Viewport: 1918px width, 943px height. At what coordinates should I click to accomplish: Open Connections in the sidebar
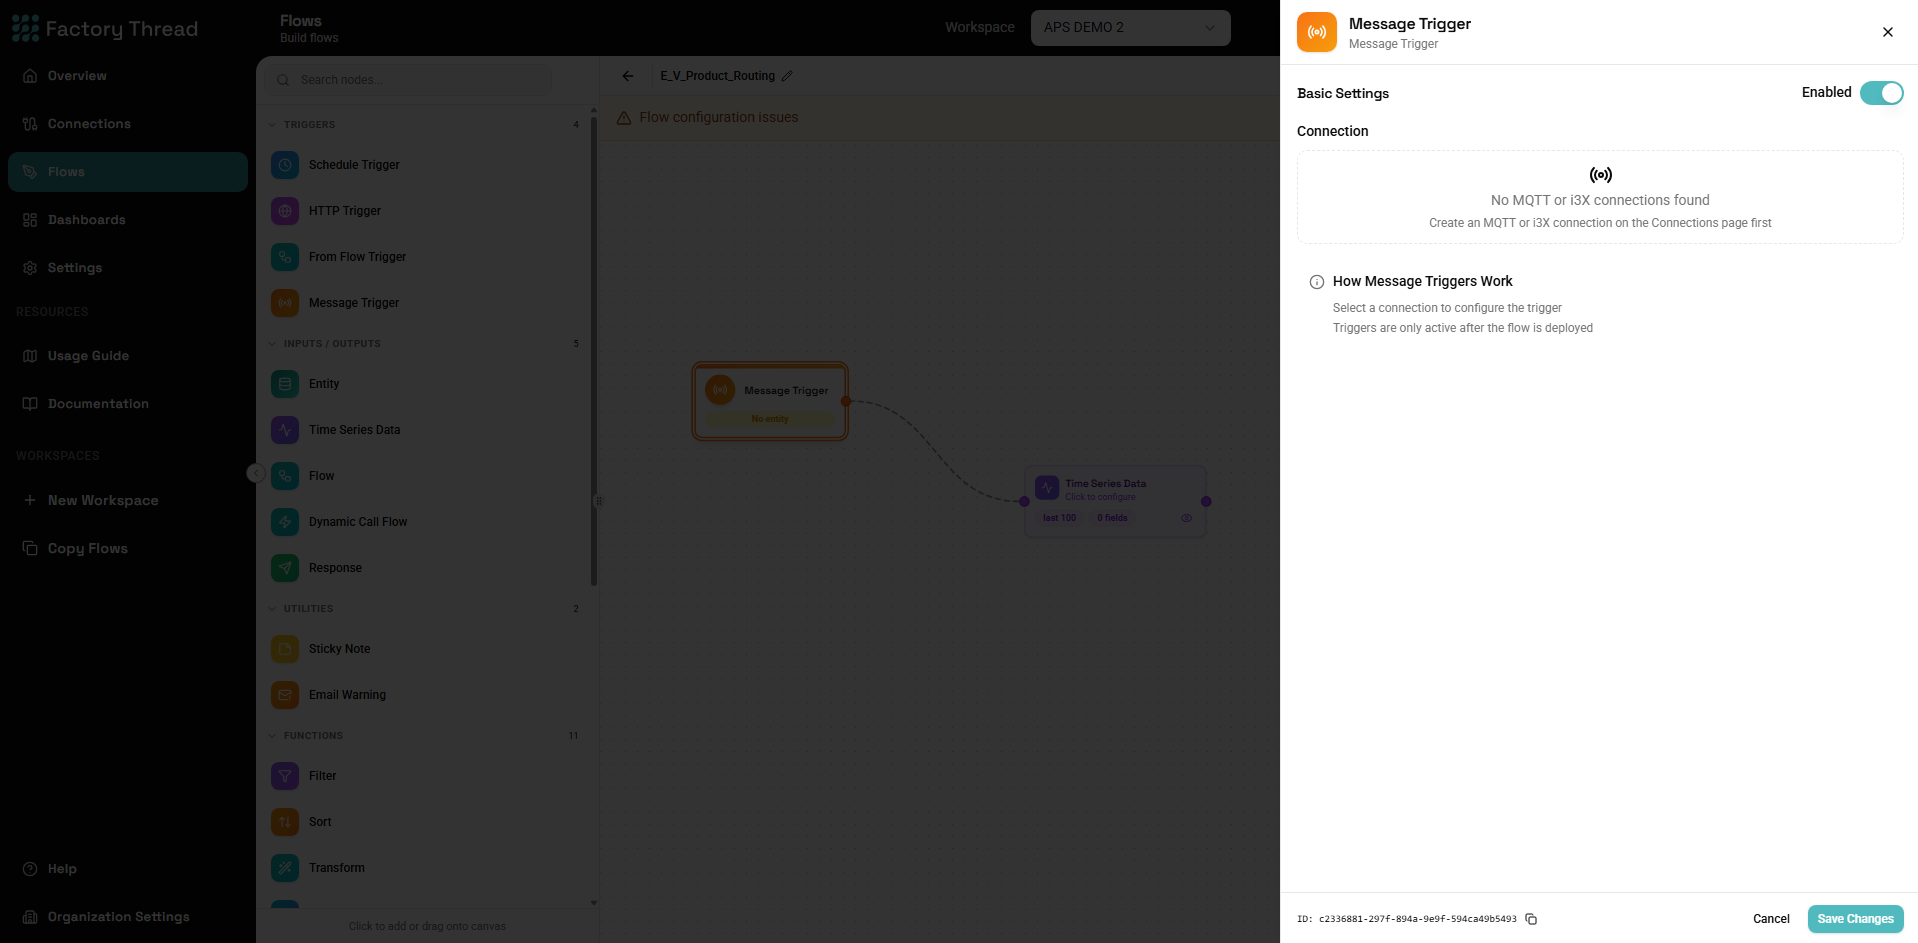pyautogui.click(x=128, y=124)
